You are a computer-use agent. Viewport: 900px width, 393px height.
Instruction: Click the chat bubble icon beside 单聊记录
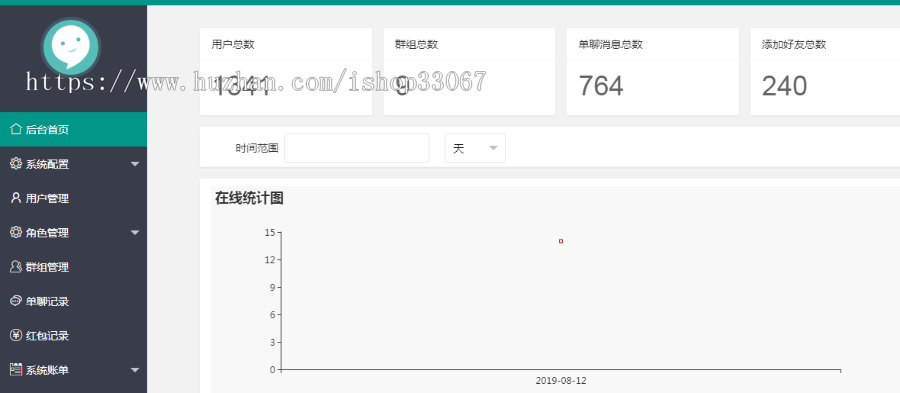[16, 301]
